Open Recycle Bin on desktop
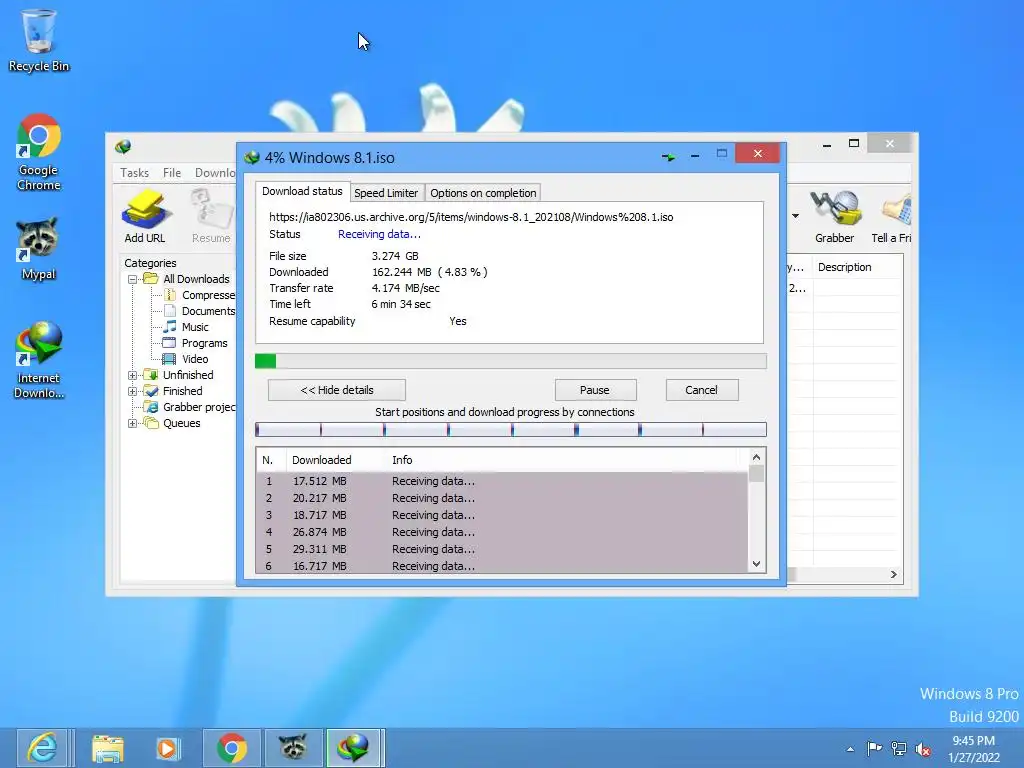This screenshot has width=1024, height=768. 39,40
